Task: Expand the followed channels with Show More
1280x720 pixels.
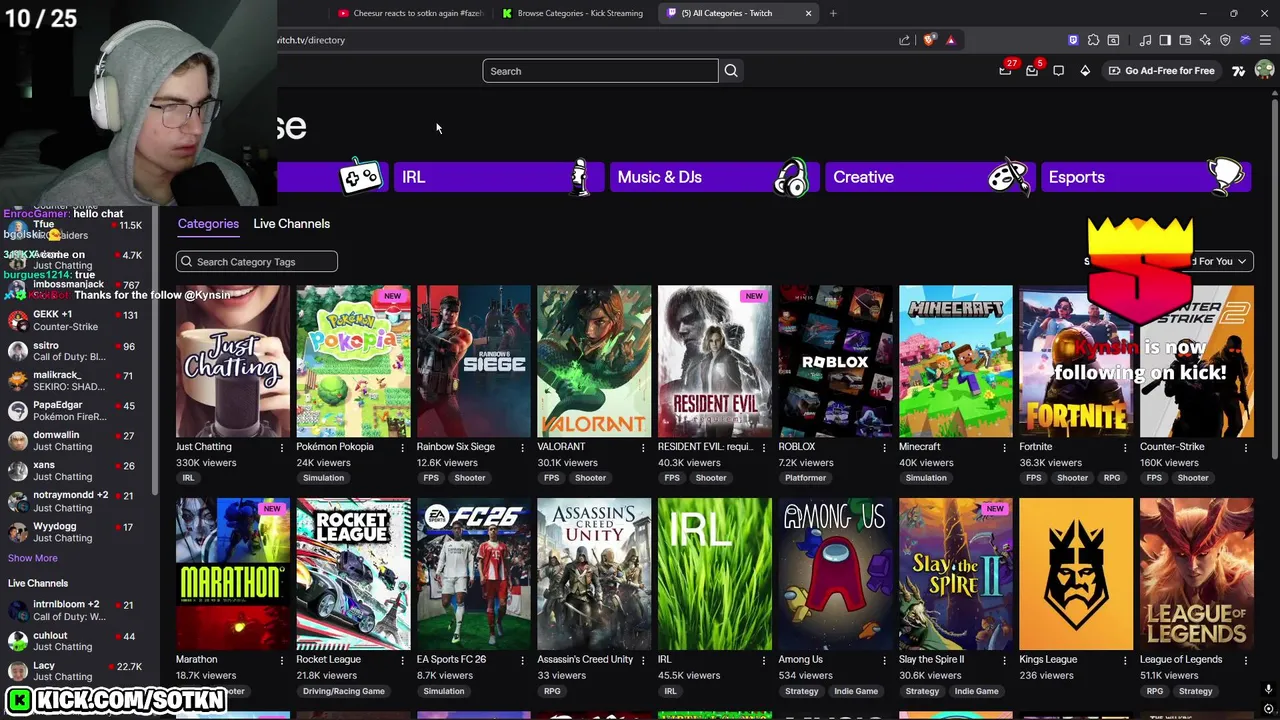Action: tap(33, 558)
